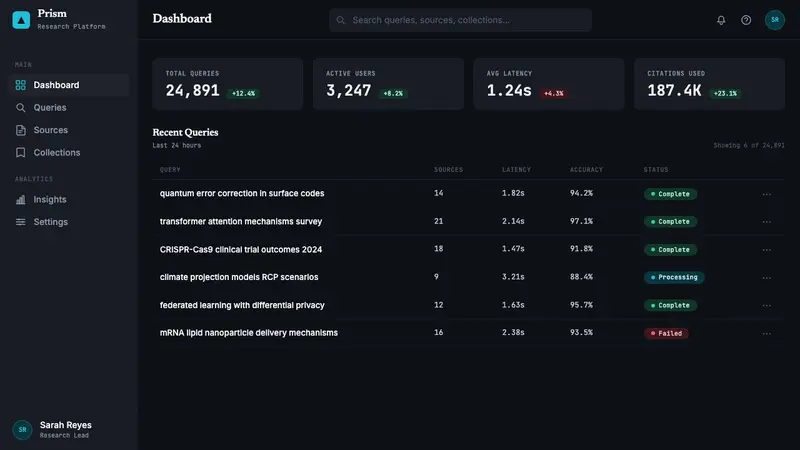Click the SR avatar next to Sarah Reyes
800x450 pixels.
(x=22, y=430)
